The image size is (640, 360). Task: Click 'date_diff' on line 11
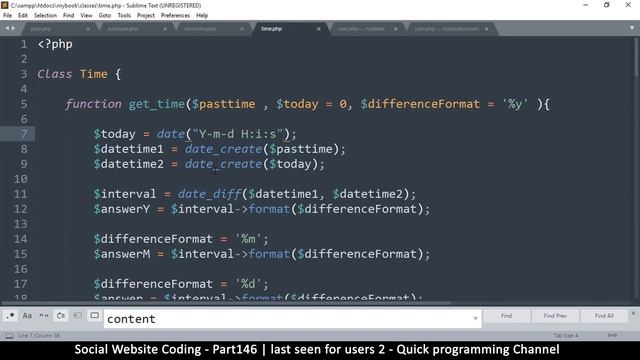pyautogui.click(x=209, y=194)
